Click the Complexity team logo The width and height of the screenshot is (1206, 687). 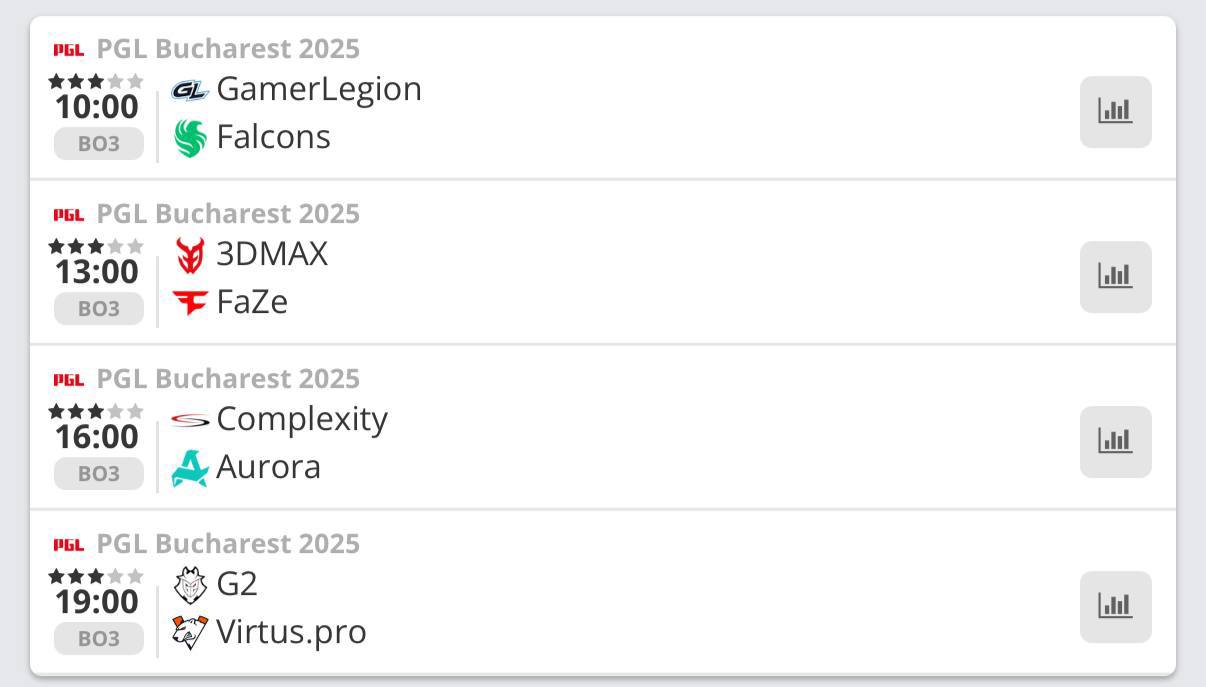point(190,420)
